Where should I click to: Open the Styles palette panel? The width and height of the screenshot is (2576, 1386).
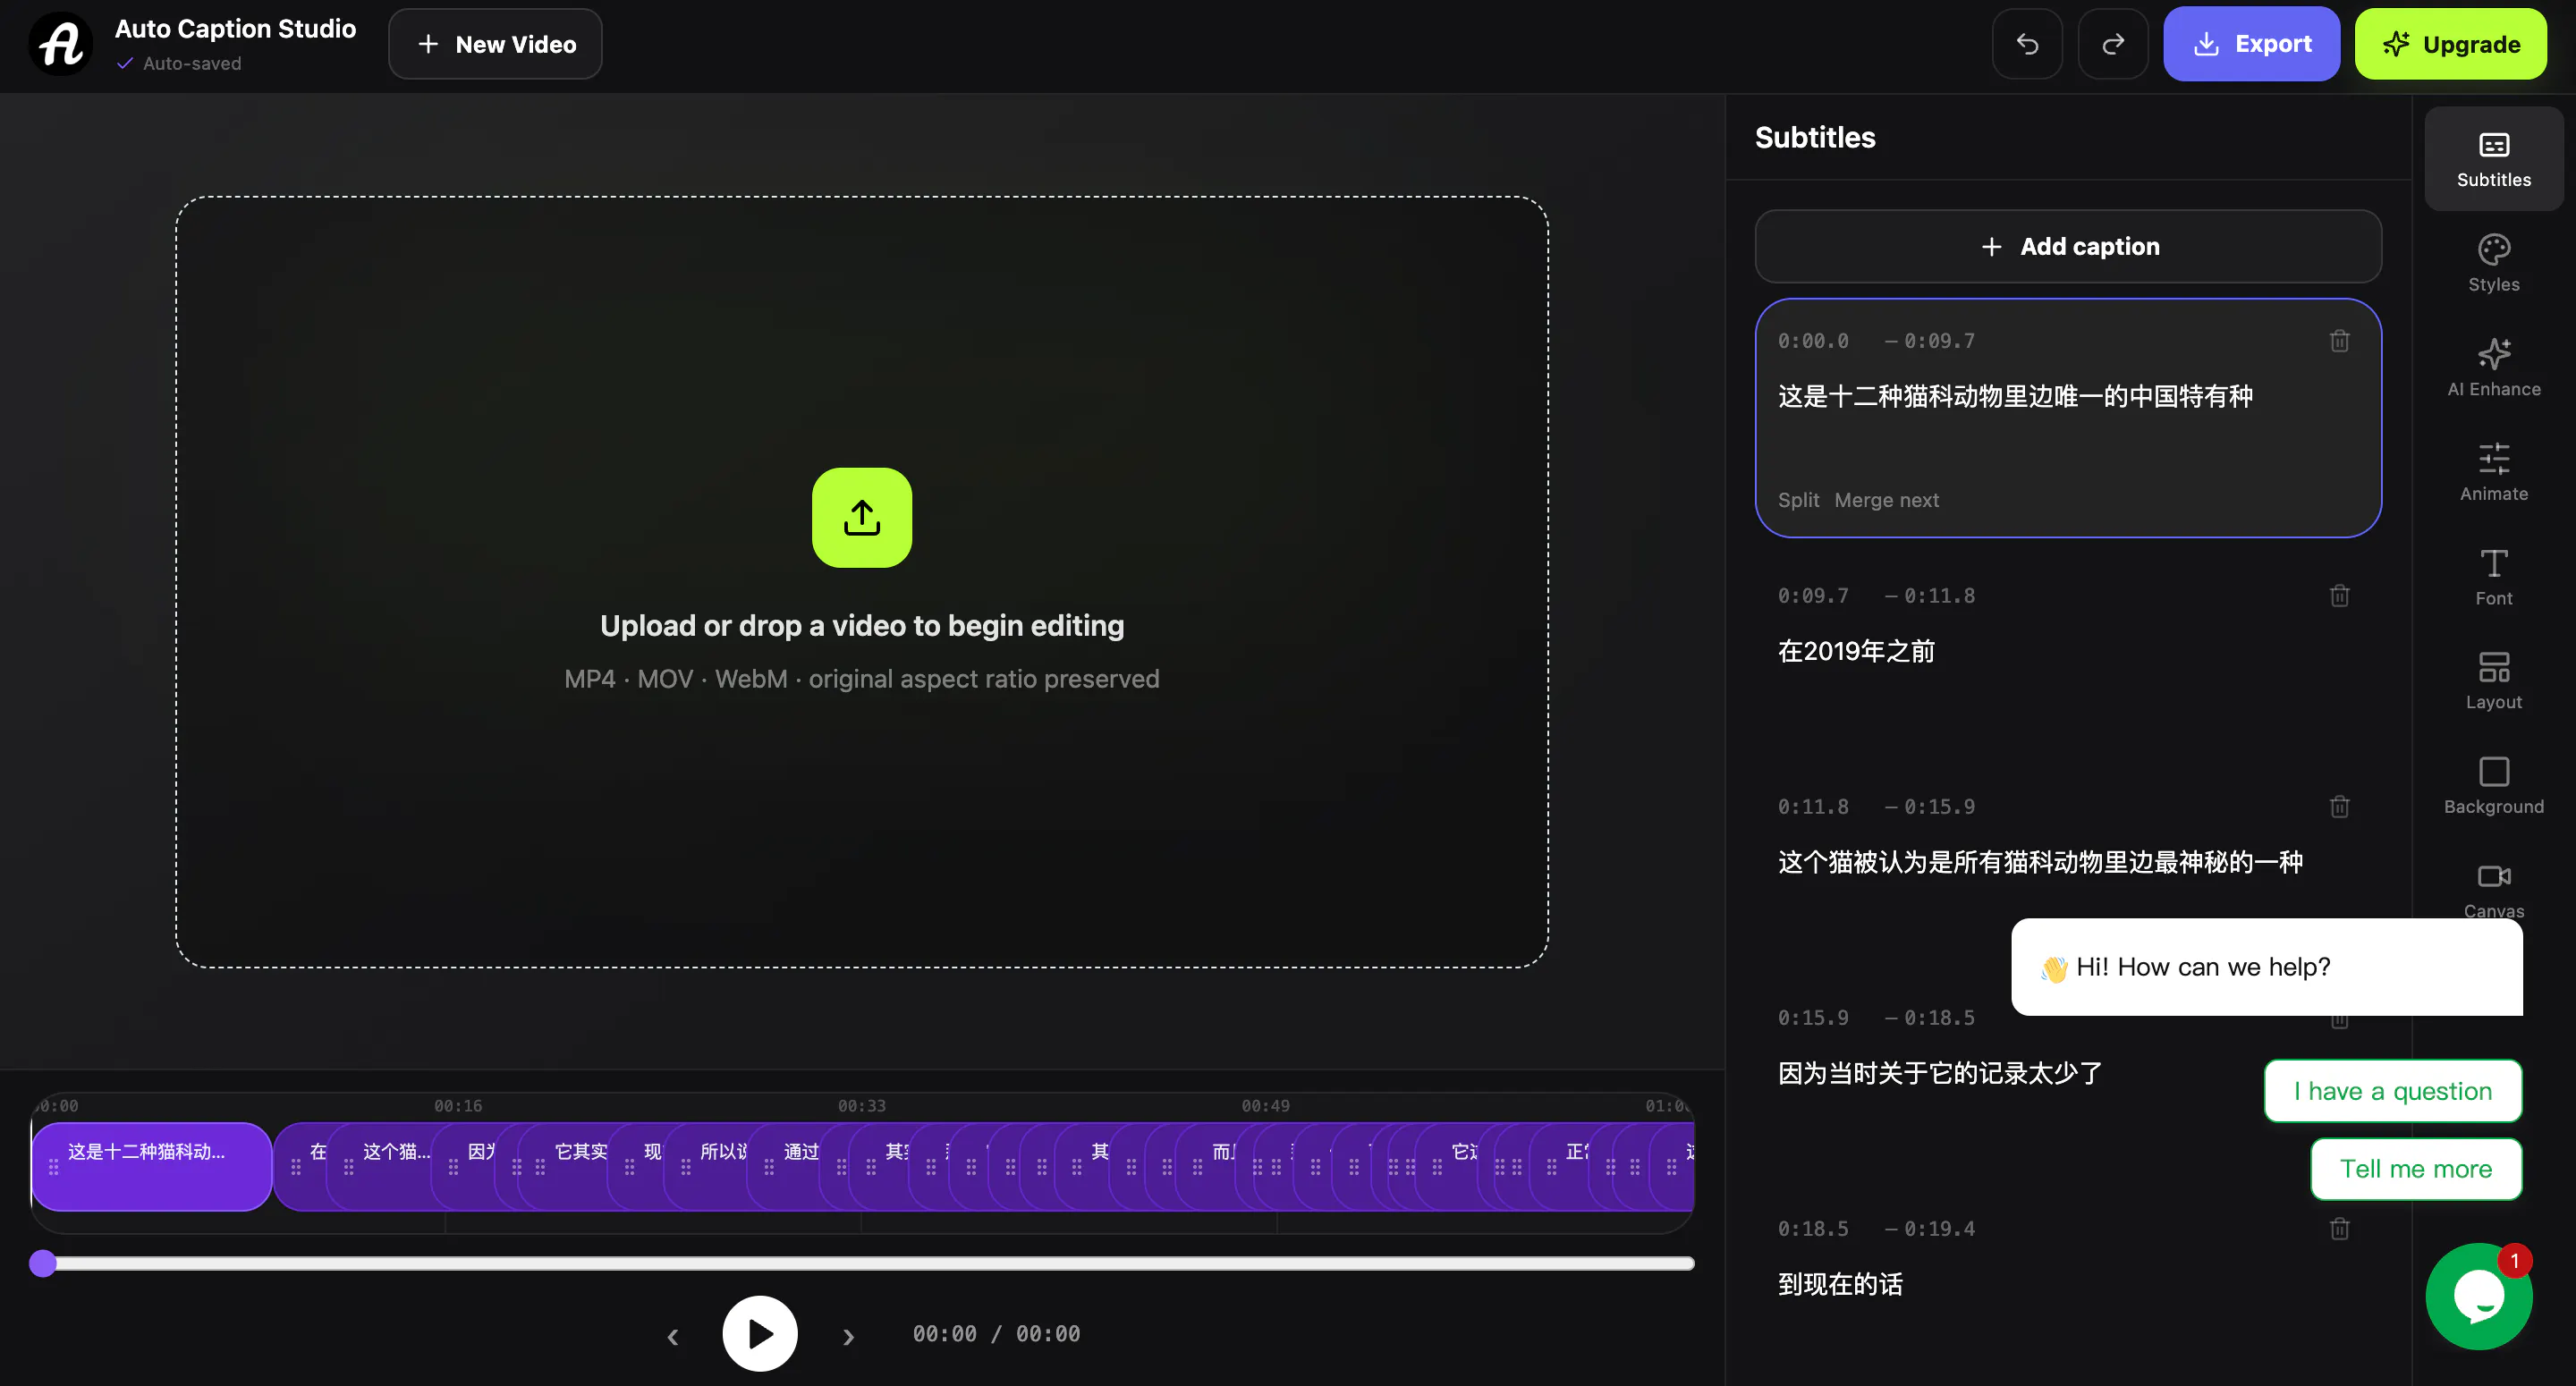(x=2493, y=263)
